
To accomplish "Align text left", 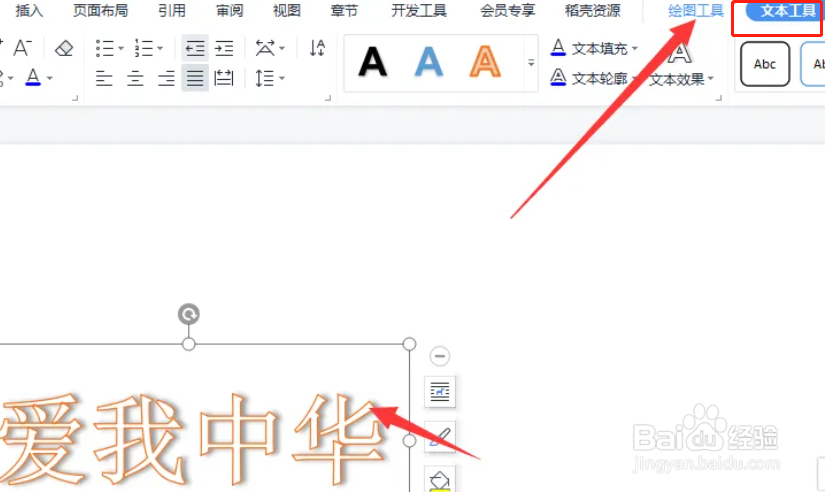I will coord(104,79).
